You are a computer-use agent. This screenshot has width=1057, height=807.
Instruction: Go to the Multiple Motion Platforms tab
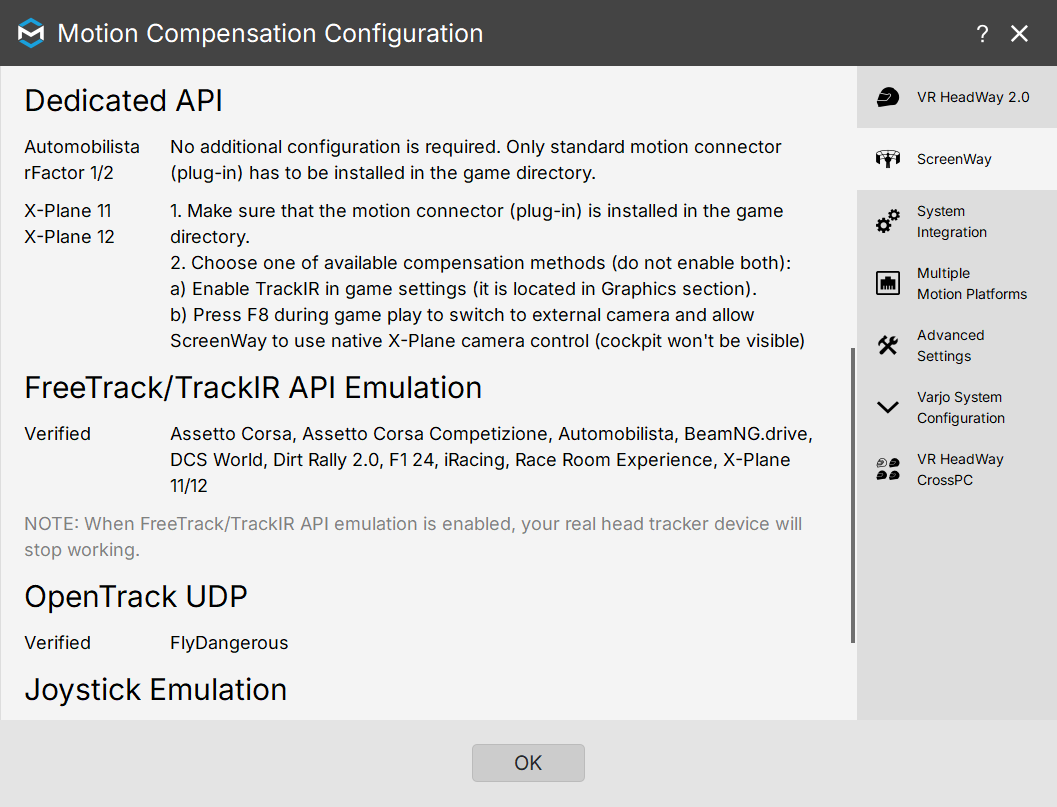[957, 283]
